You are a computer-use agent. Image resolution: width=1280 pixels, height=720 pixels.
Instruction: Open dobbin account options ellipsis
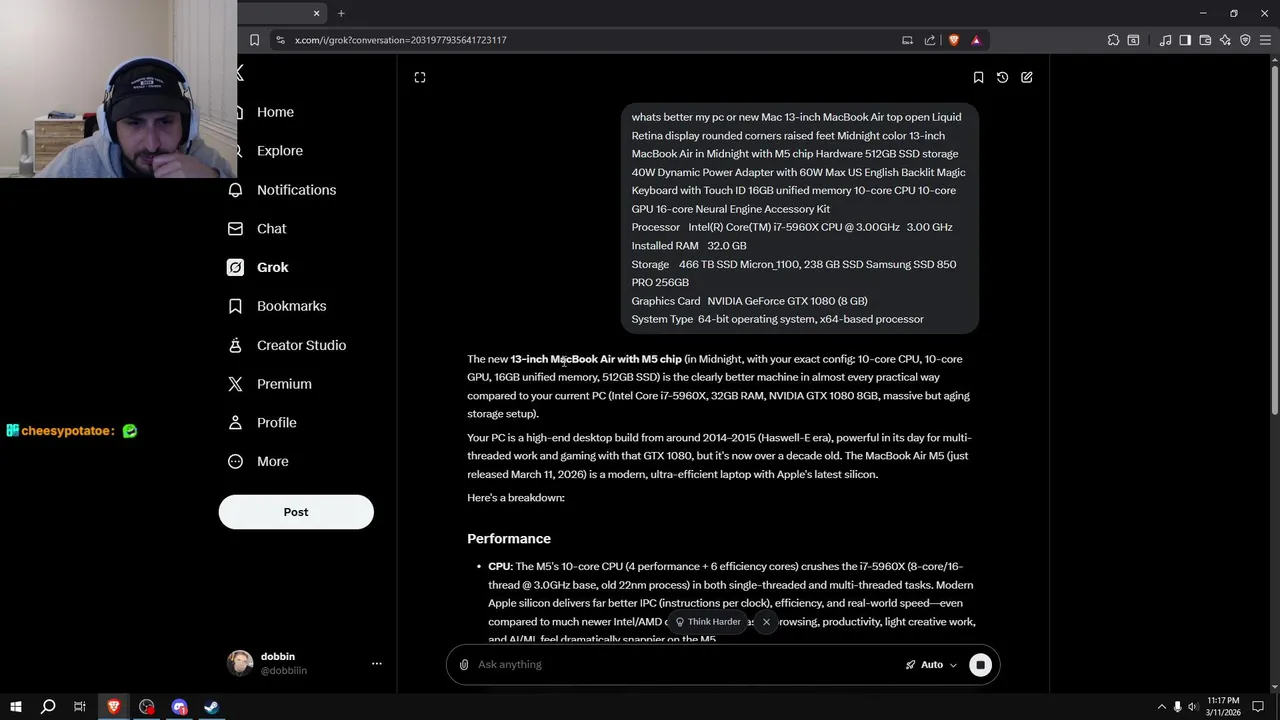tap(377, 663)
